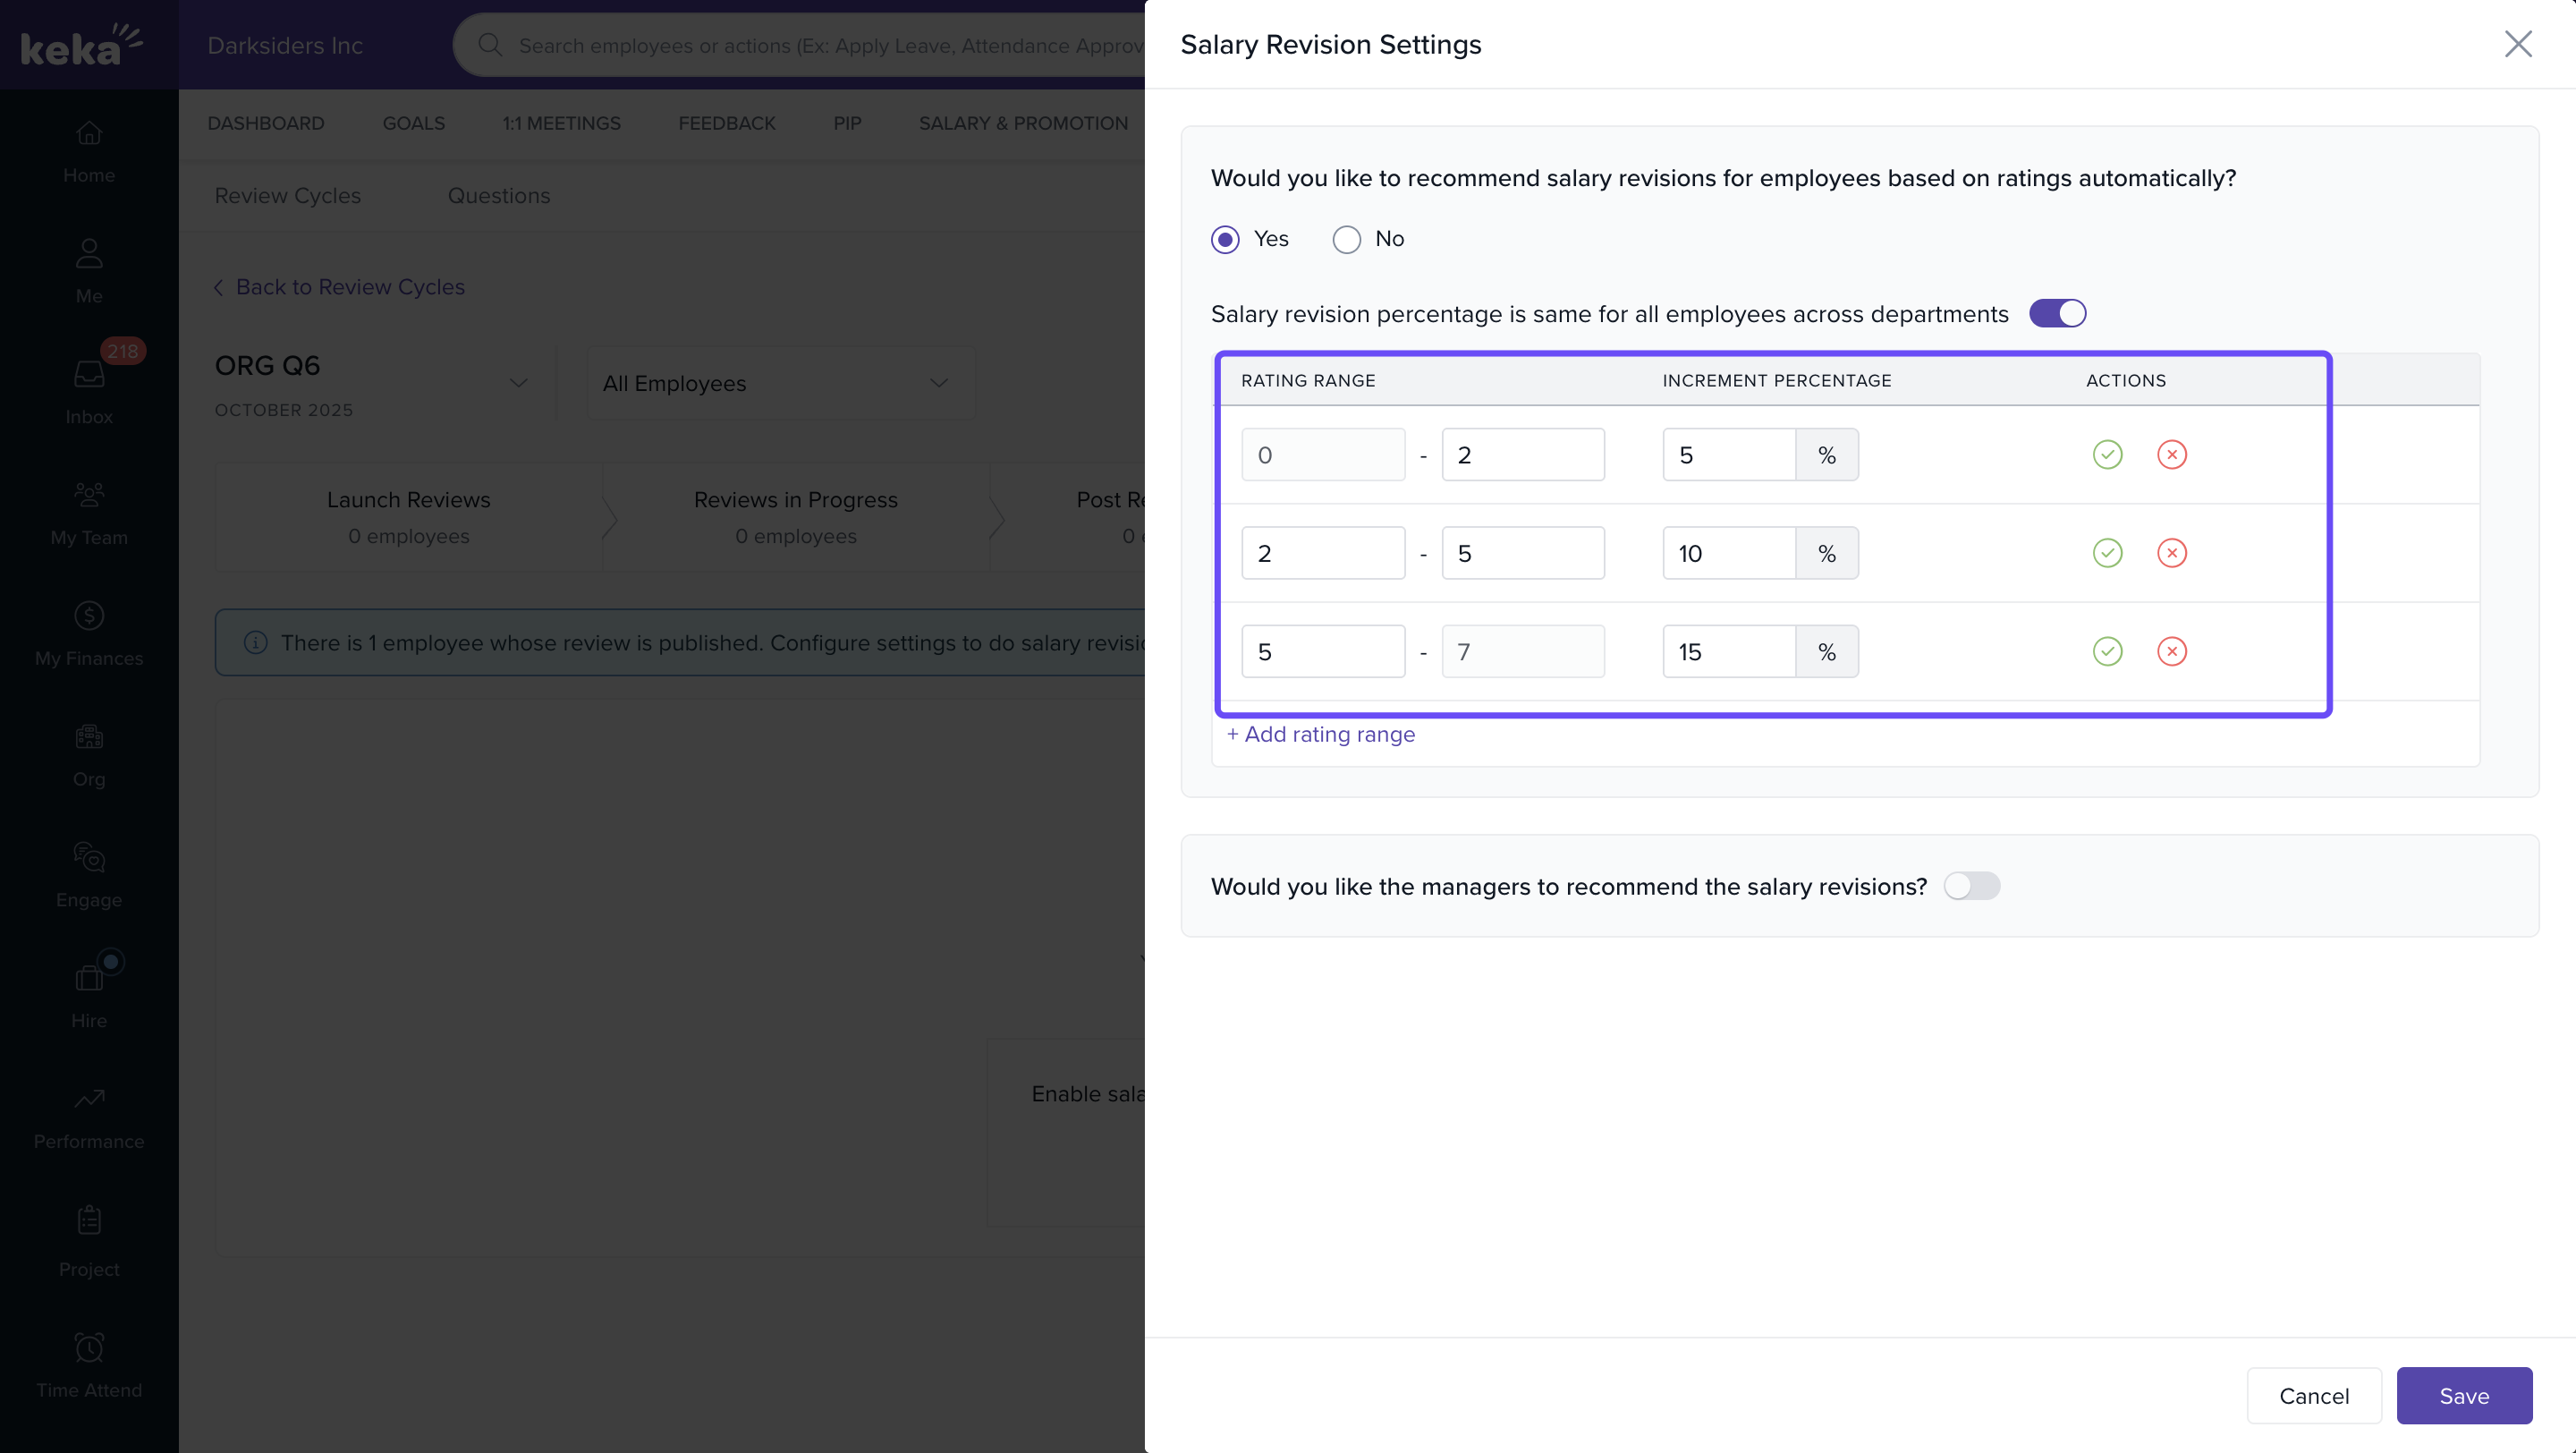Confirm the 2-5 rating range row
The height and width of the screenshot is (1453, 2576).
pyautogui.click(x=2107, y=553)
